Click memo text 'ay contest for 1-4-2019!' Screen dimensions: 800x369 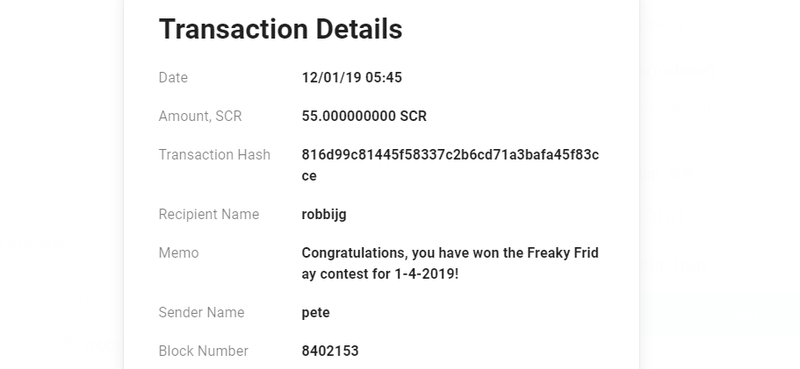(380, 274)
